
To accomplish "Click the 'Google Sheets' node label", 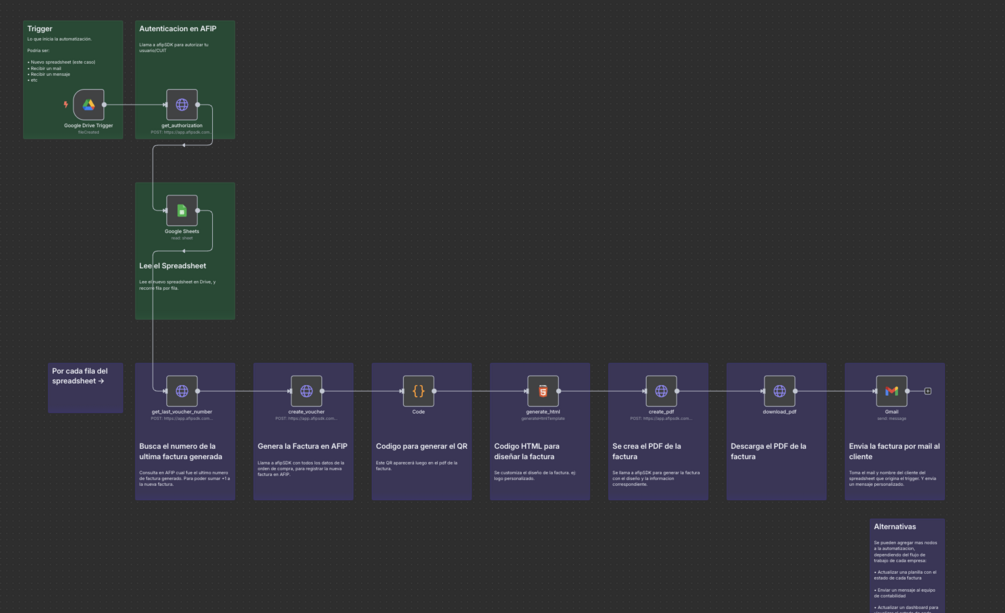I will coord(182,231).
